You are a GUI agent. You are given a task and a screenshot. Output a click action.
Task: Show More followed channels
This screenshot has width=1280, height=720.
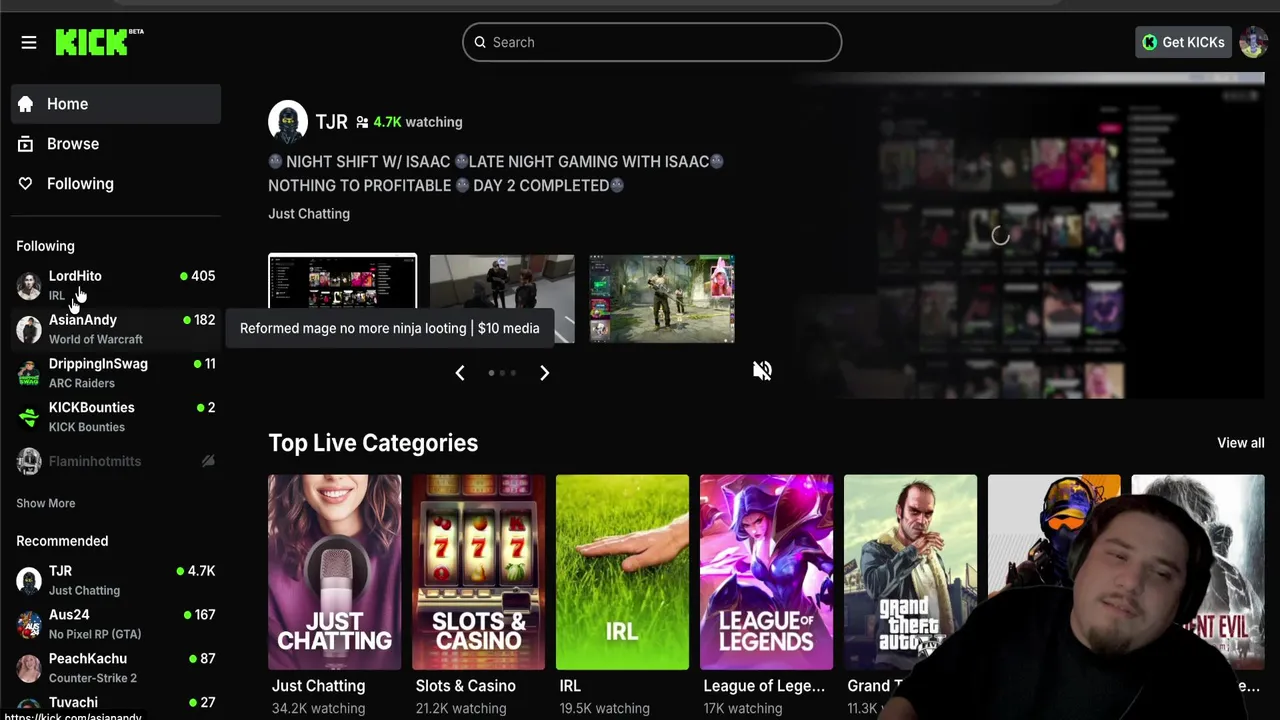[x=46, y=503]
